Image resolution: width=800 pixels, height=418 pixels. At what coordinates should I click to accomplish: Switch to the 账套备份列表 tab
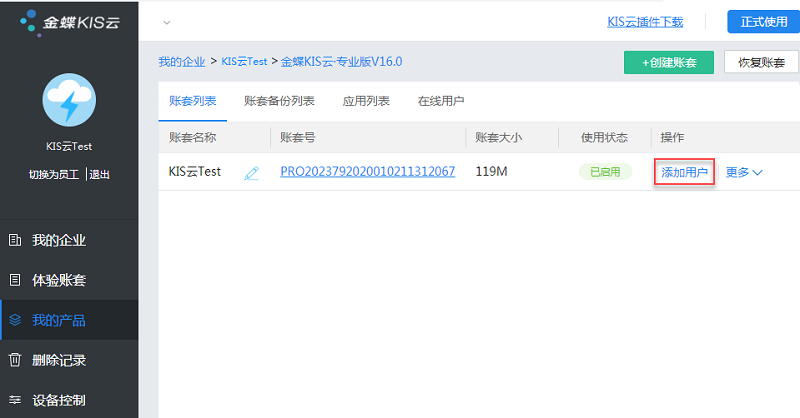point(279,101)
